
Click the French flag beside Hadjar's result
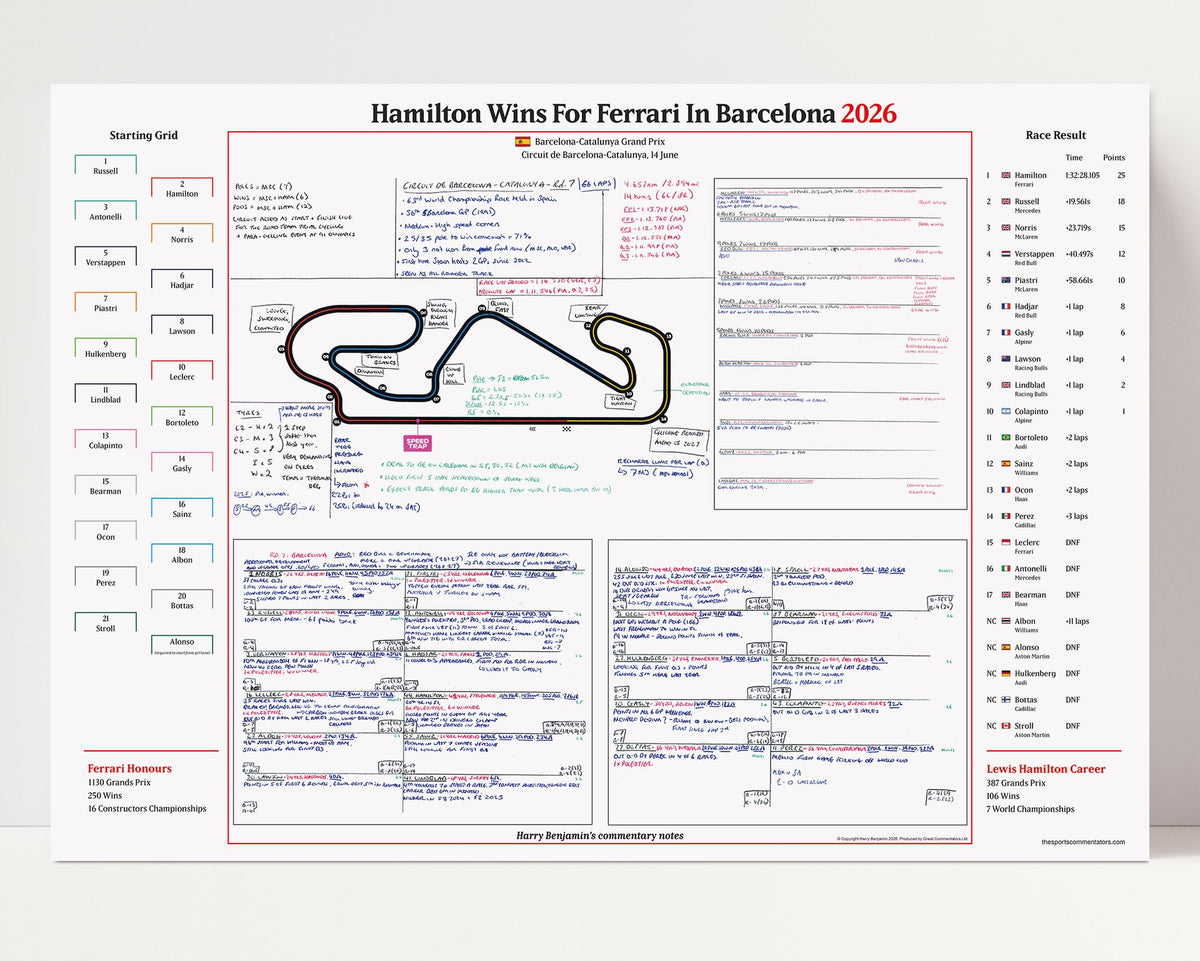(x=1007, y=306)
